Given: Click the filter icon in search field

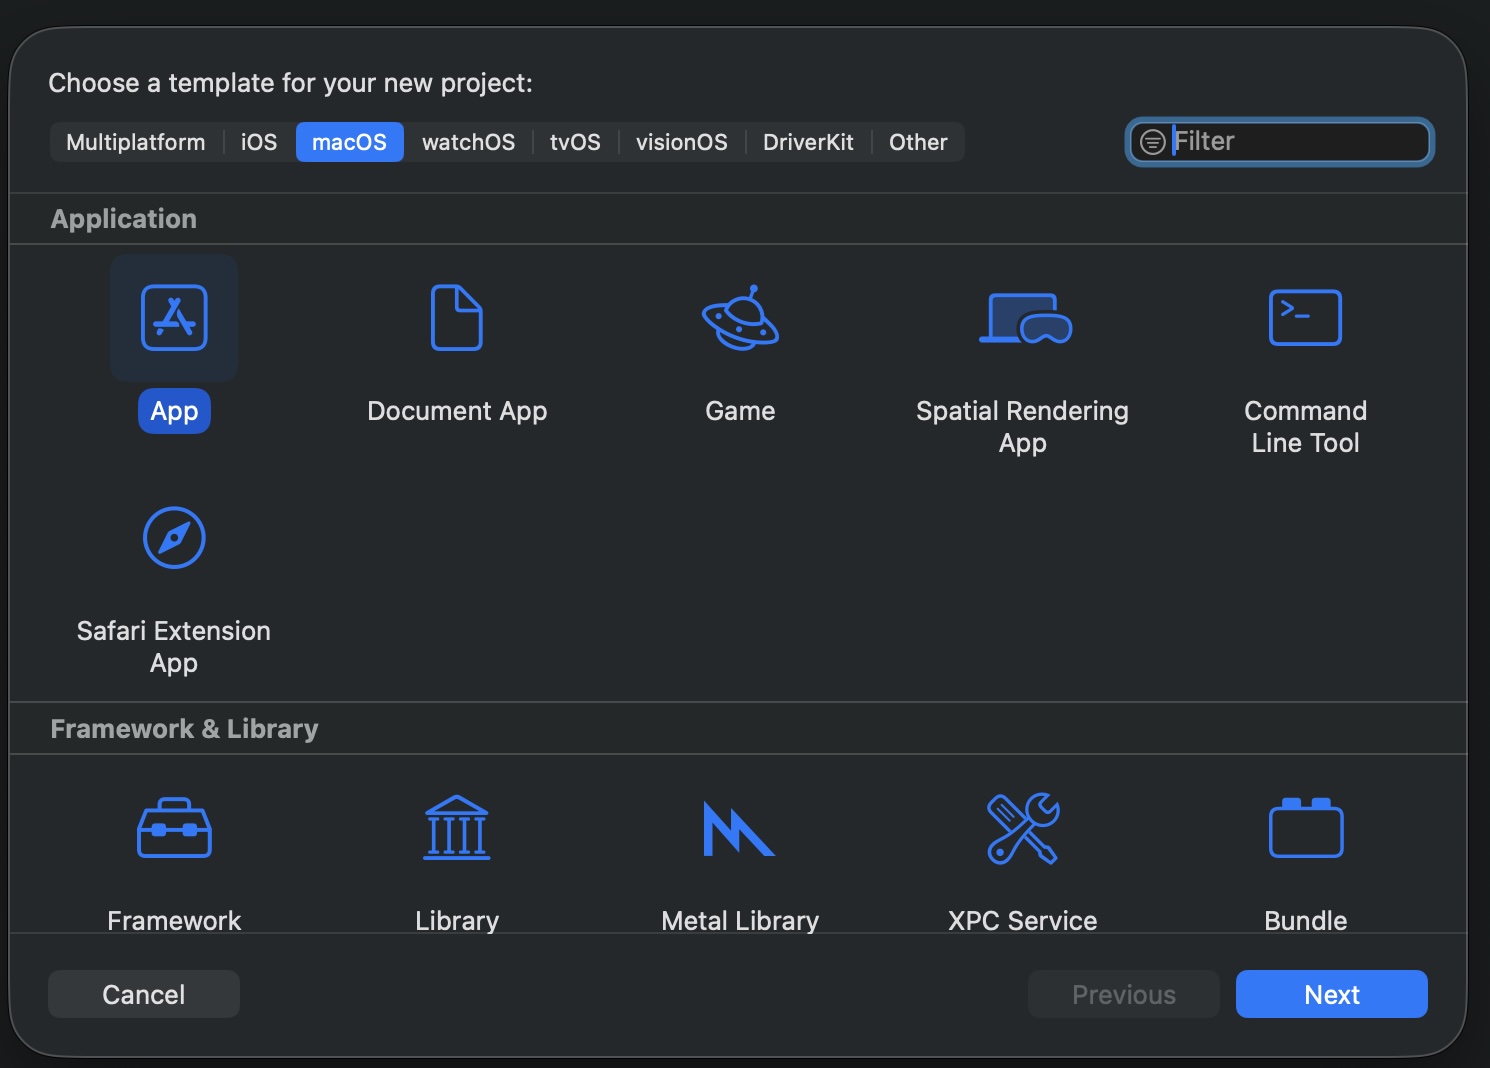Looking at the screenshot, I should click(1153, 142).
